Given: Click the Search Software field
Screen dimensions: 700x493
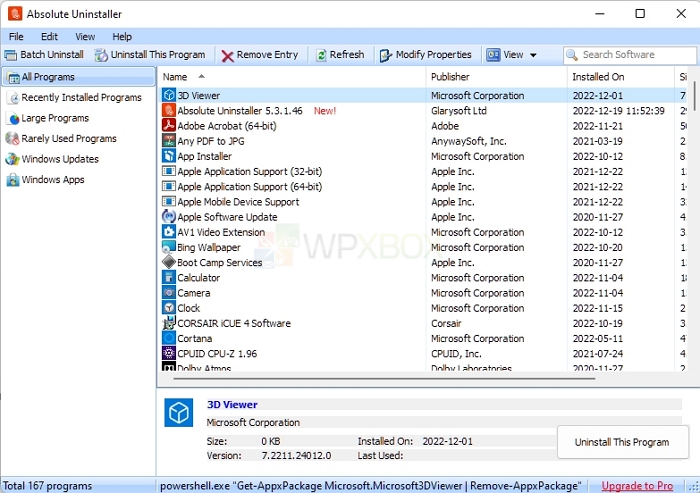Looking at the screenshot, I should click(x=630, y=55).
